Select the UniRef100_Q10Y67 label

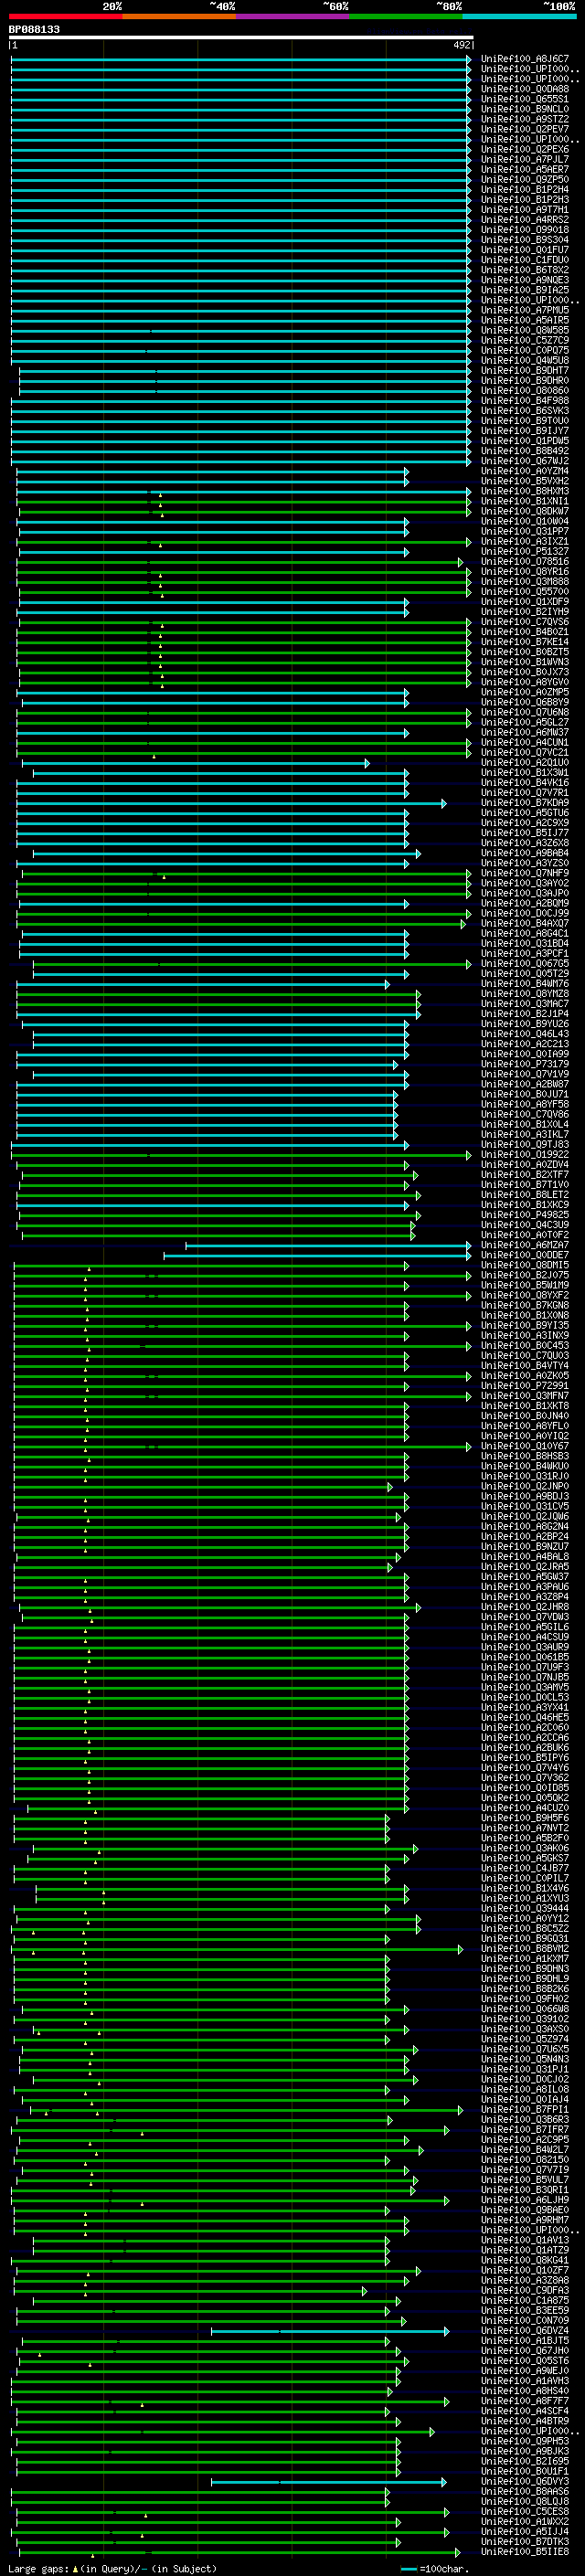pyautogui.click(x=525, y=1447)
